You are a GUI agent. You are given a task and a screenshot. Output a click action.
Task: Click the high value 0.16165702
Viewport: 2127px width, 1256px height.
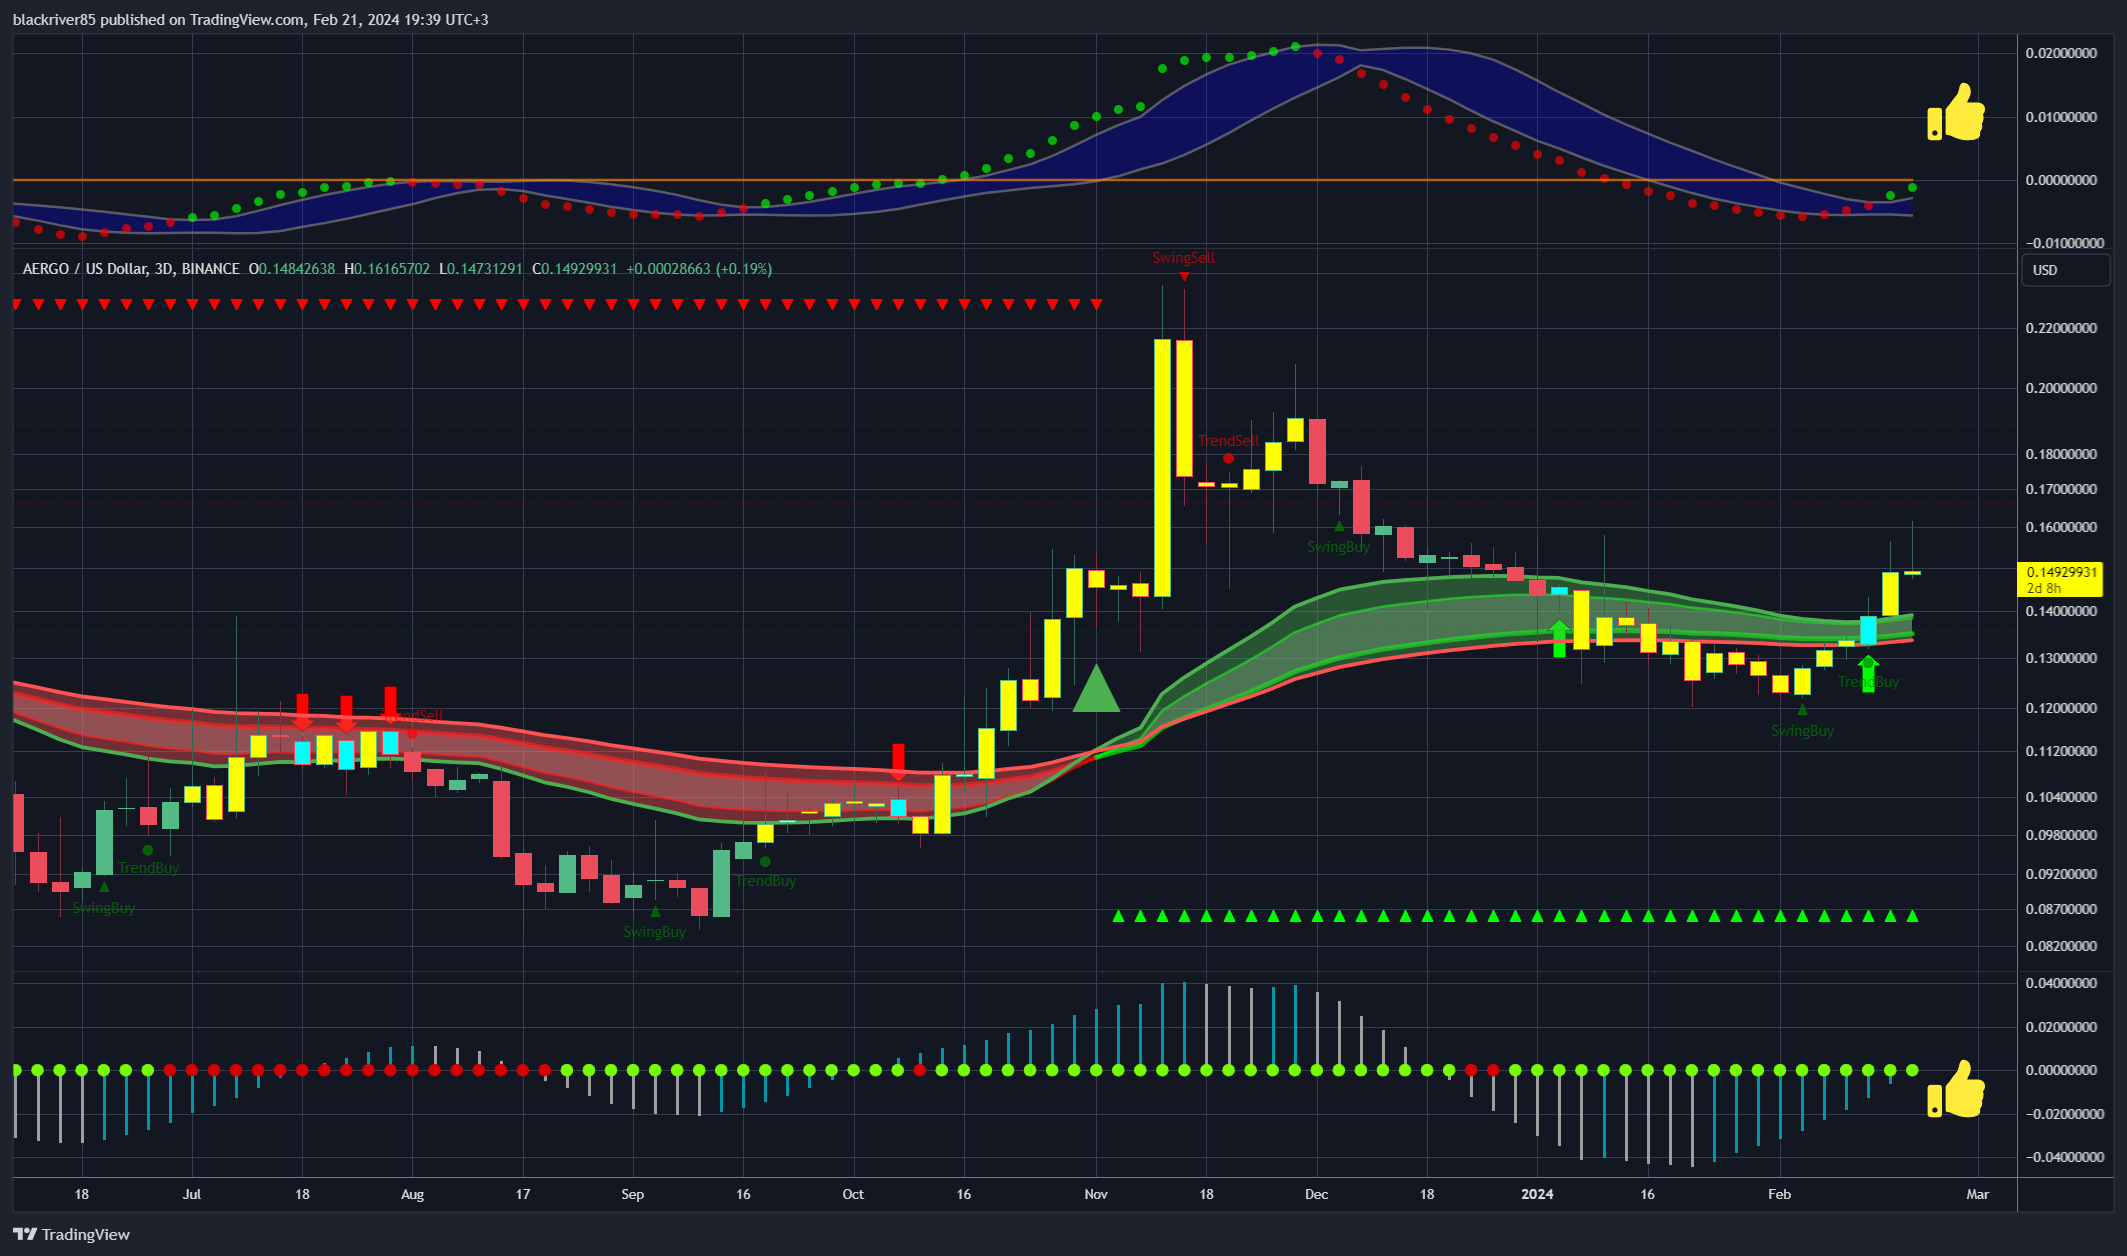(392, 269)
